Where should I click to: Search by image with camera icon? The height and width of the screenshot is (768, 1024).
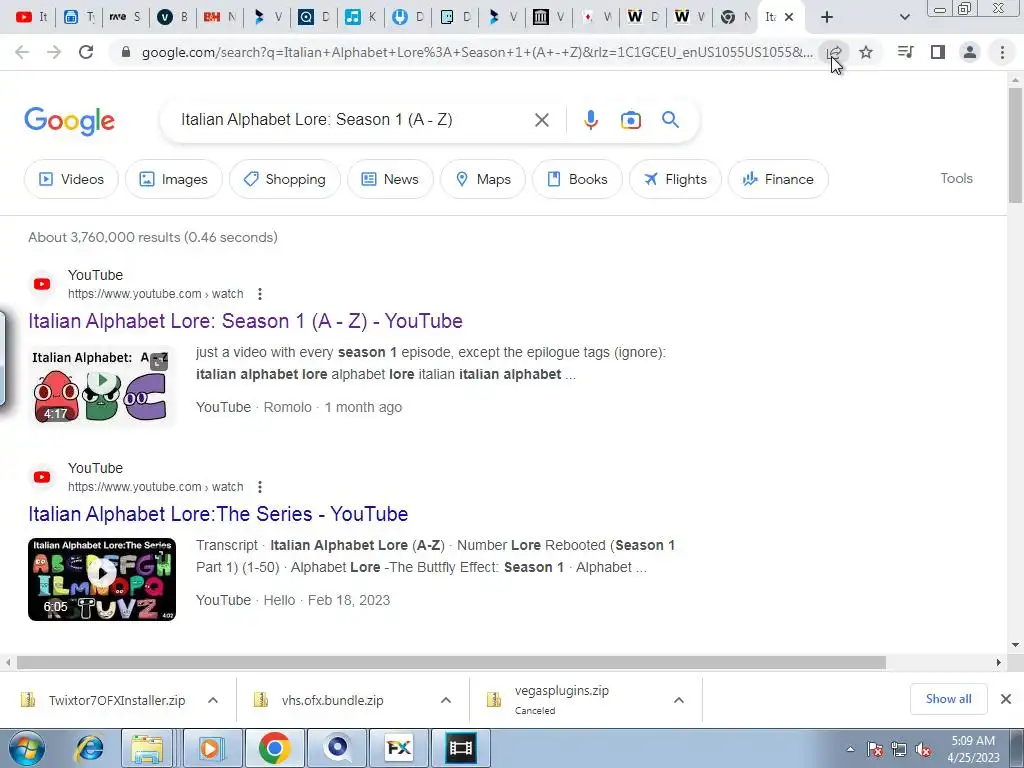630,120
